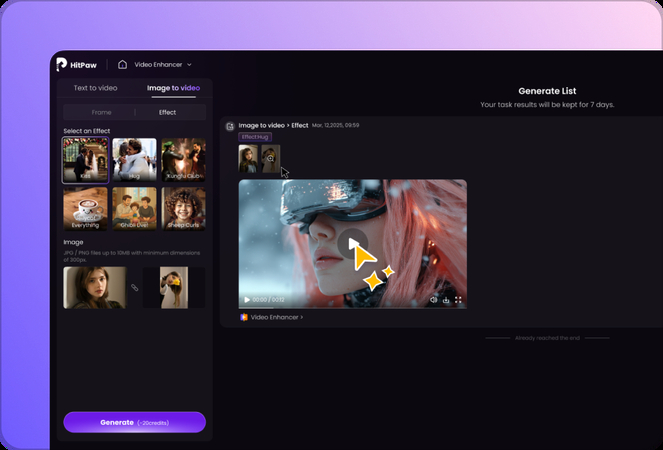The height and width of the screenshot is (450, 663).
Task: Click the 'Select an Effect' label
Action: [87, 131]
